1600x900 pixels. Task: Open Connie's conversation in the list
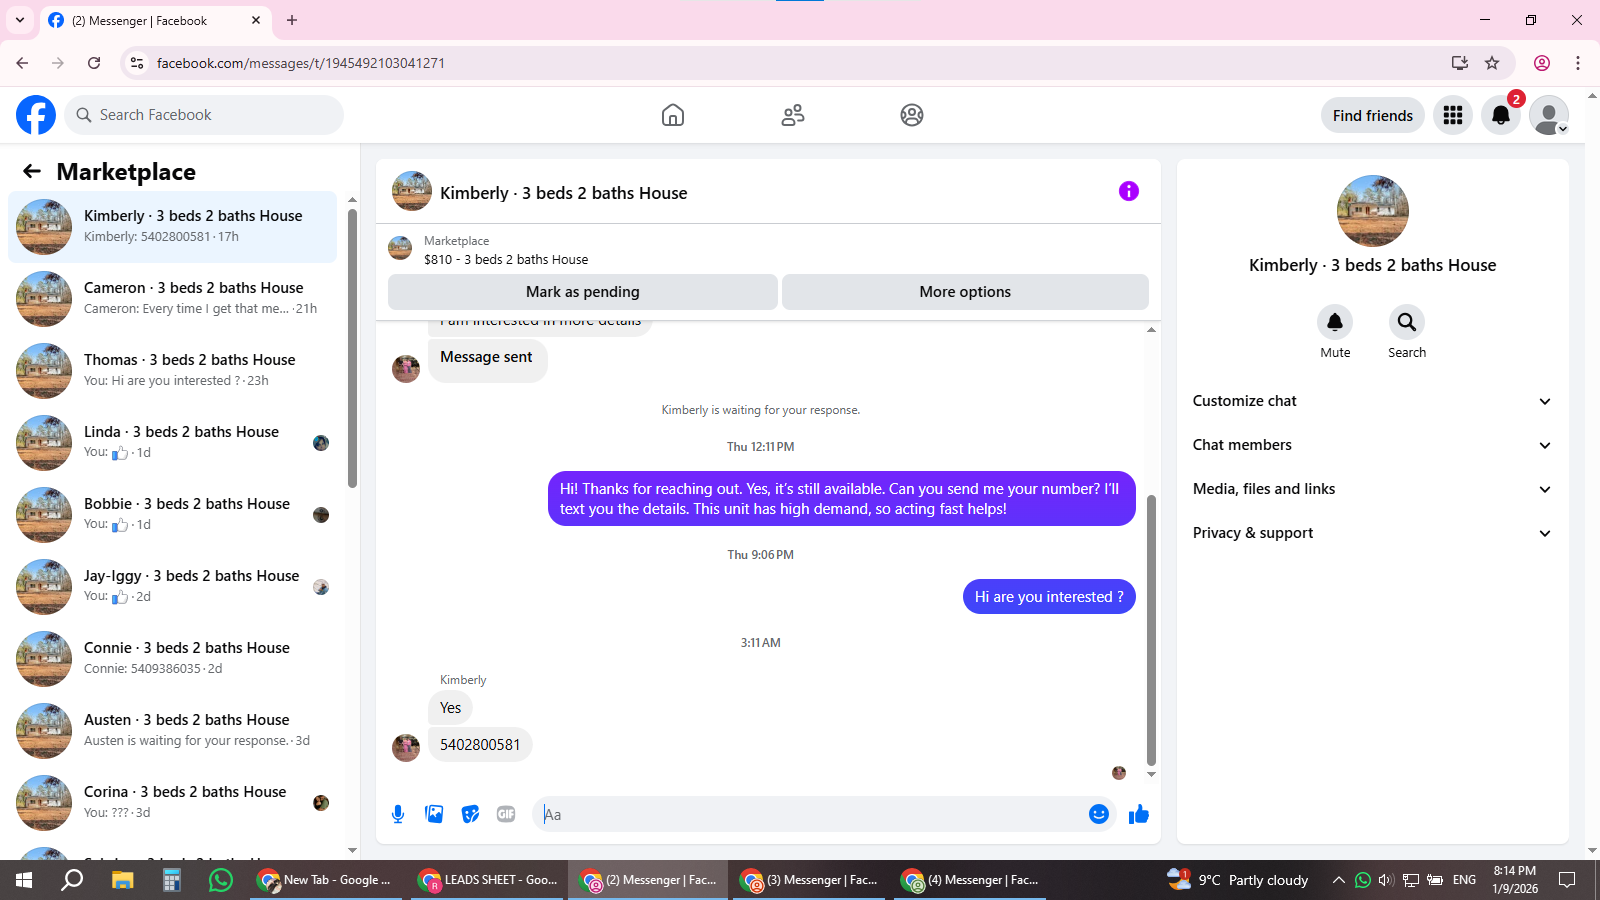(172, 658)
